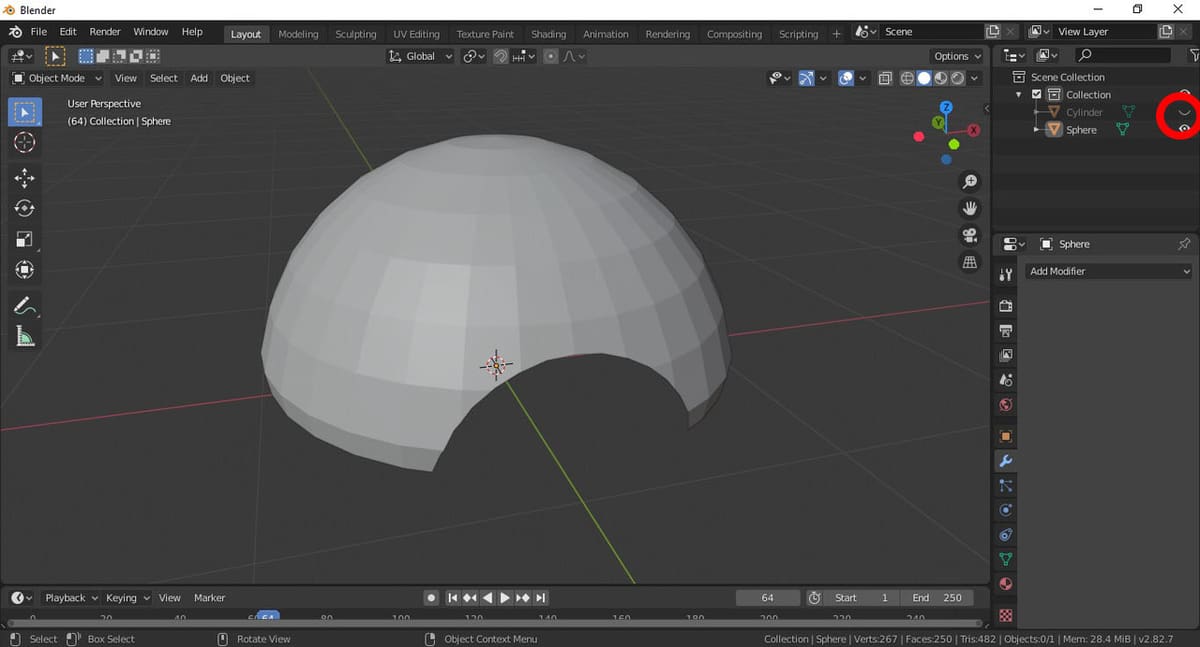Jump to the timeline start frame

[x=452, y=598]
